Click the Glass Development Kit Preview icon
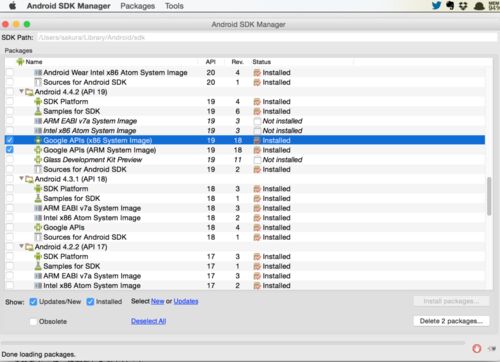 (38, 160)
